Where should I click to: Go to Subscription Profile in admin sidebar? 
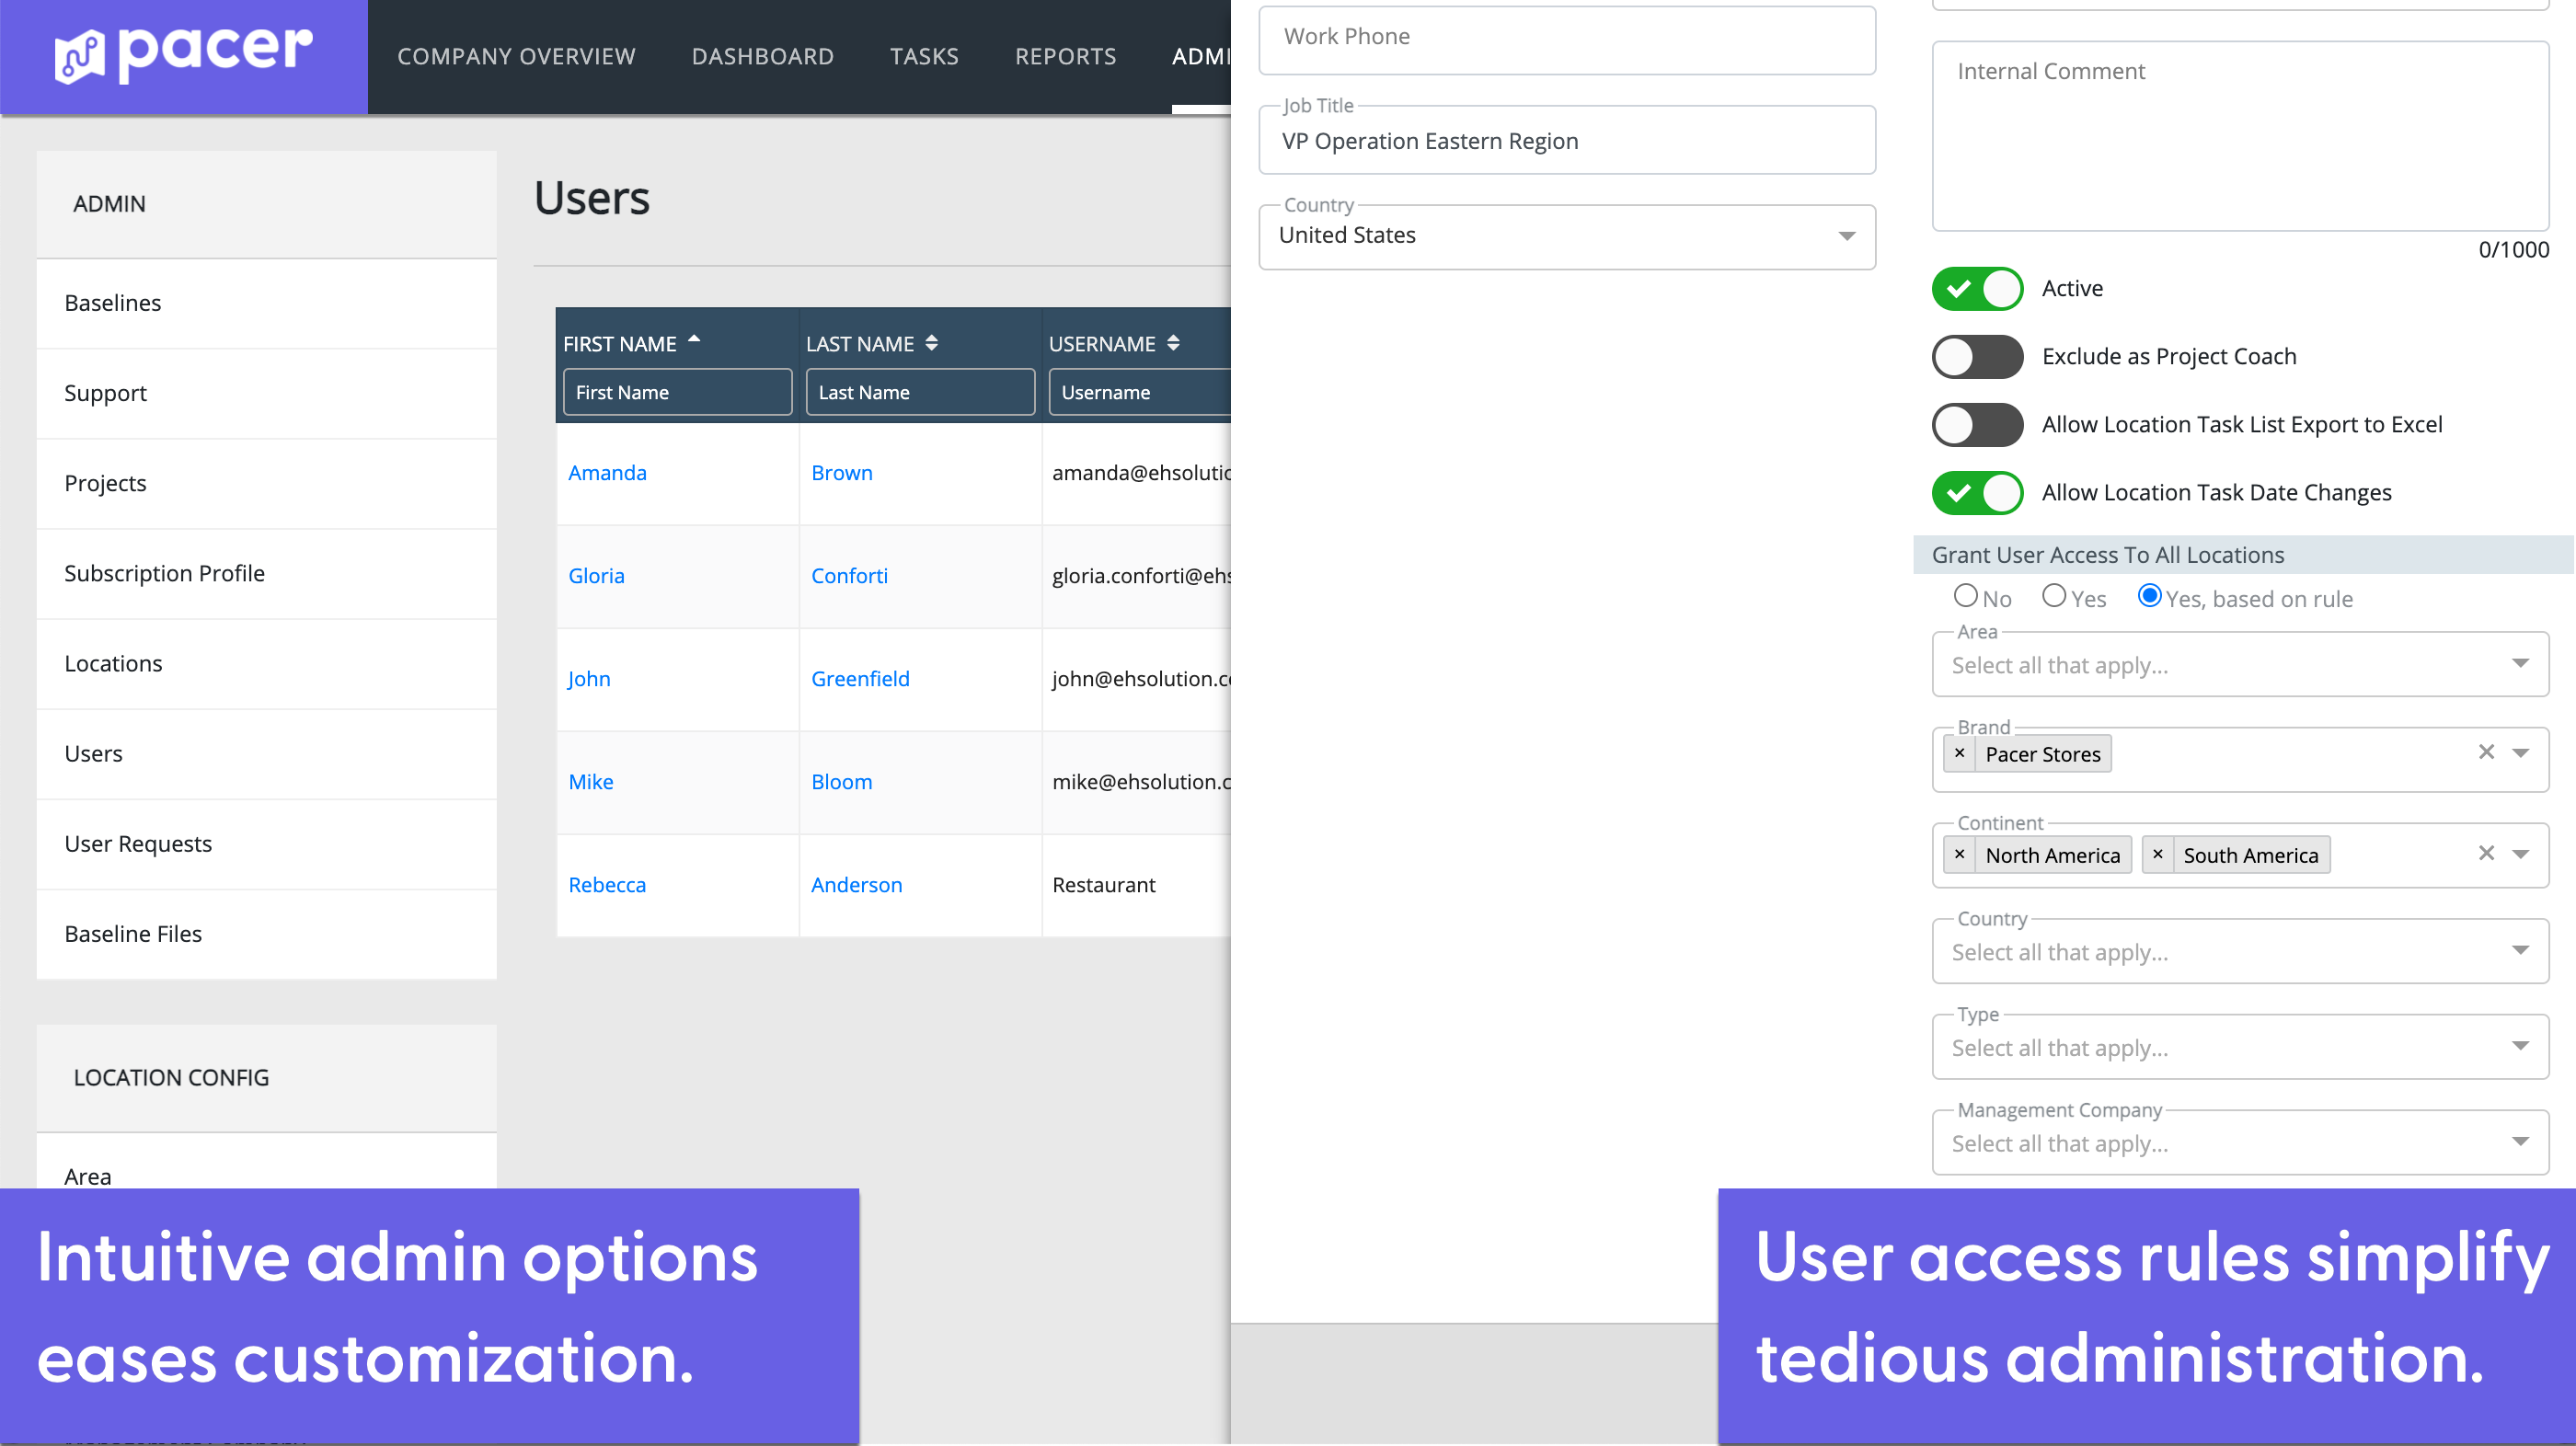click(165, 573)
